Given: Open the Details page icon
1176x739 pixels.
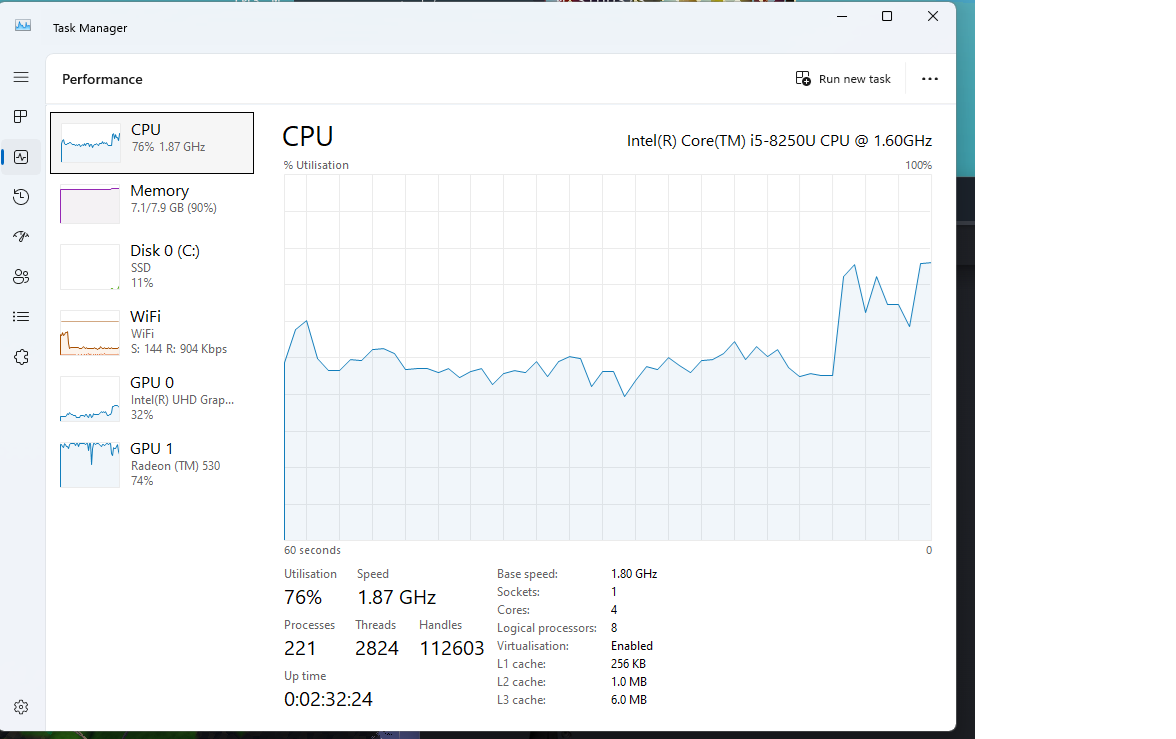Looking at the screenshot, I should point(21,317).
